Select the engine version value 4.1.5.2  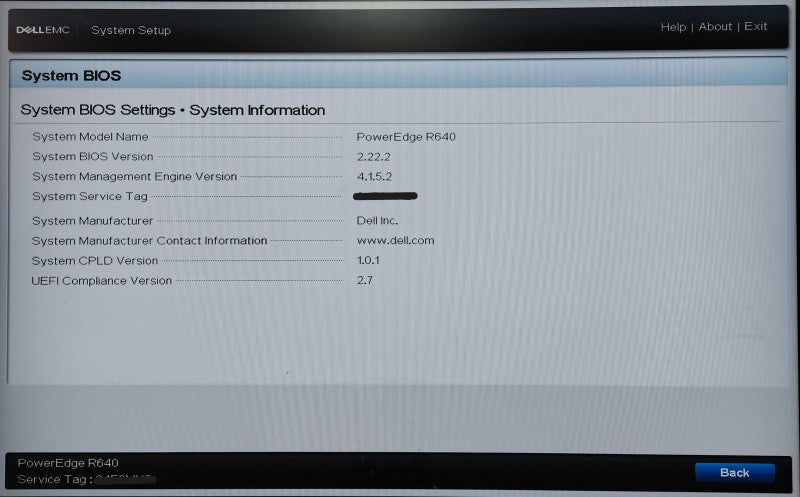point(374,177)
